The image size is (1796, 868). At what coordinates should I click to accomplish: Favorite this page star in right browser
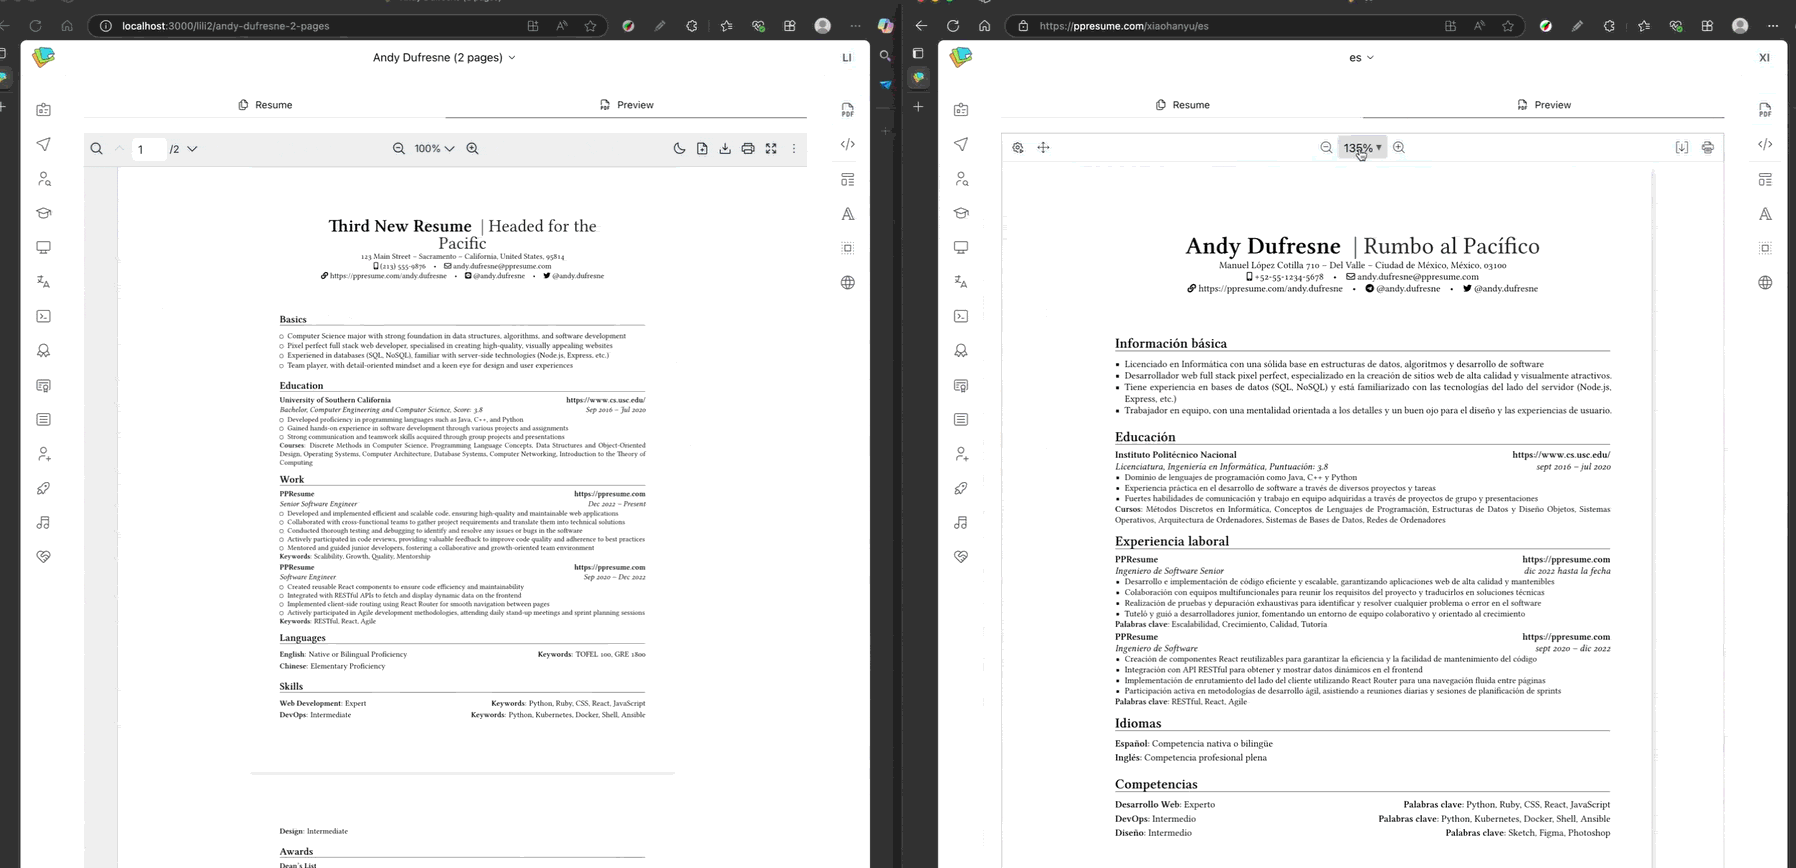[1507, 26]
